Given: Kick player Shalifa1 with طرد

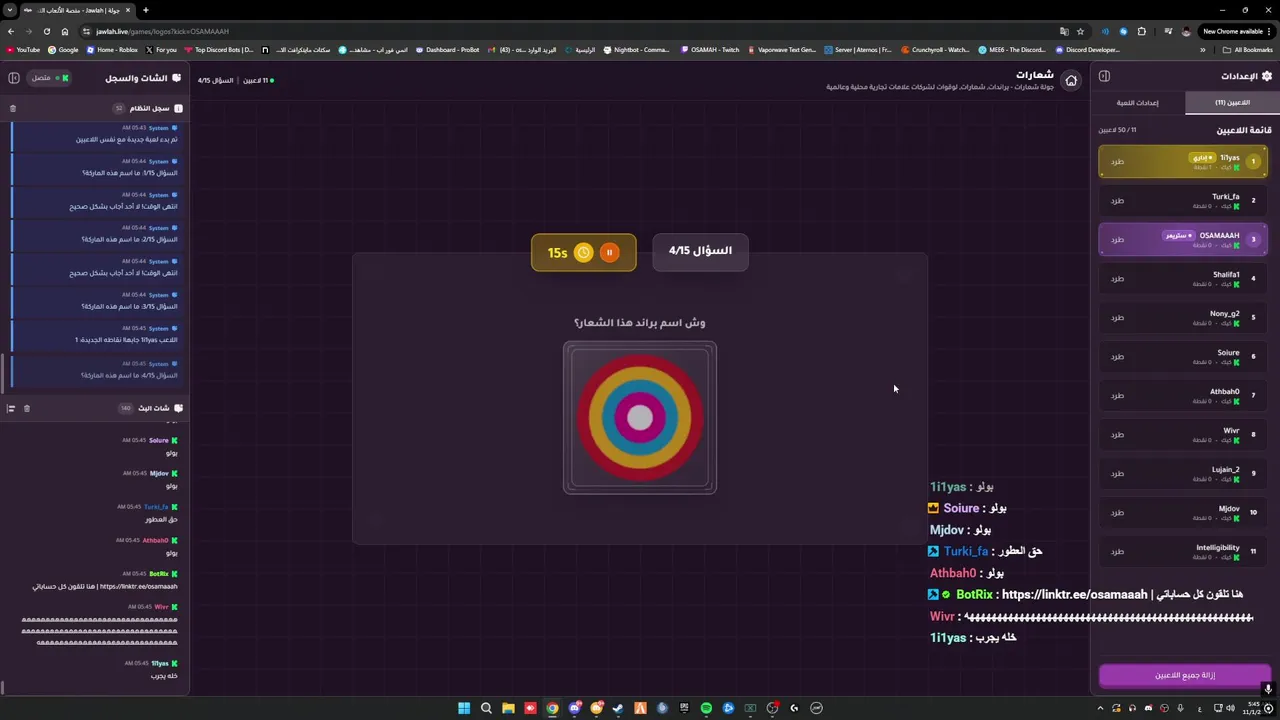Looking at the screenshot, I should pos(1117,279).
